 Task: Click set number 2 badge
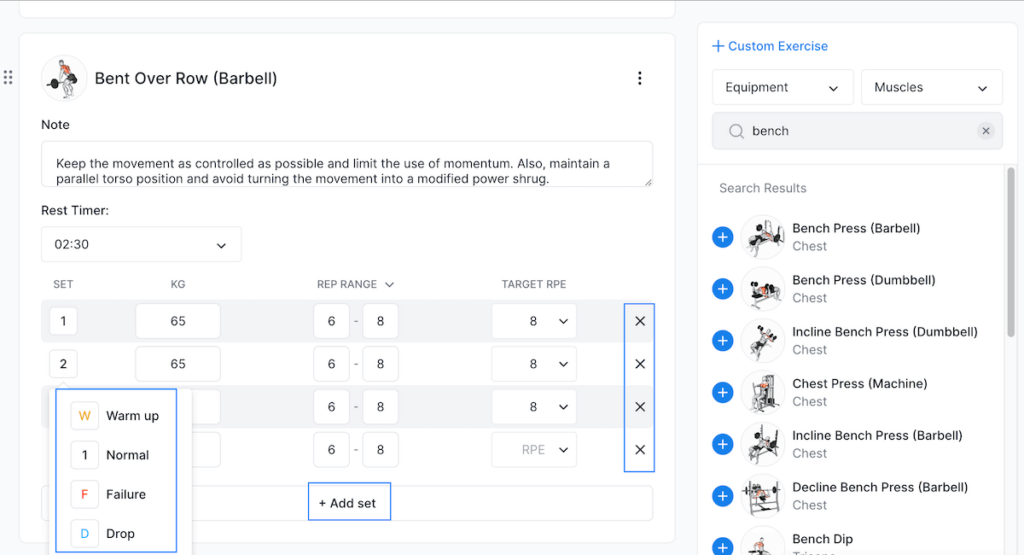point(63,364)
